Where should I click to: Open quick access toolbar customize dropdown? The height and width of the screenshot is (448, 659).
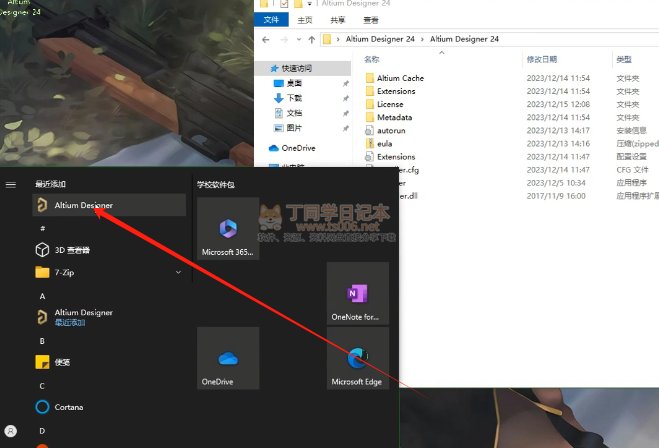click(x=309, y=4)
